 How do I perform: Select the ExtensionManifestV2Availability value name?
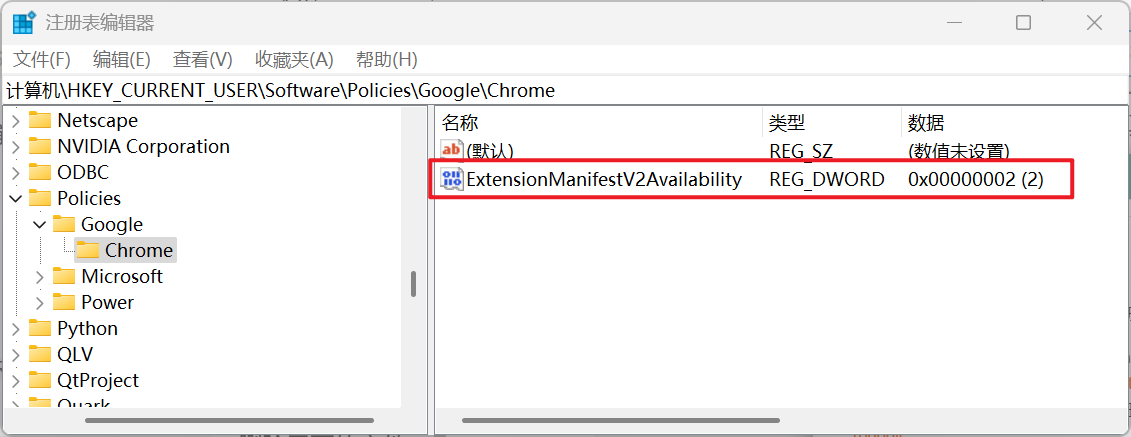604,179
